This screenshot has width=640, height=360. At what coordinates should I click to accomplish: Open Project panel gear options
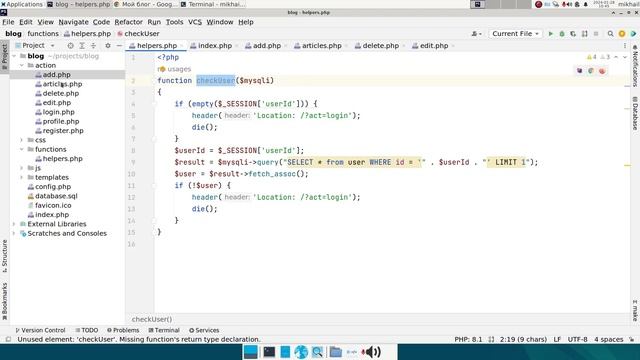[x=108, y=46]
